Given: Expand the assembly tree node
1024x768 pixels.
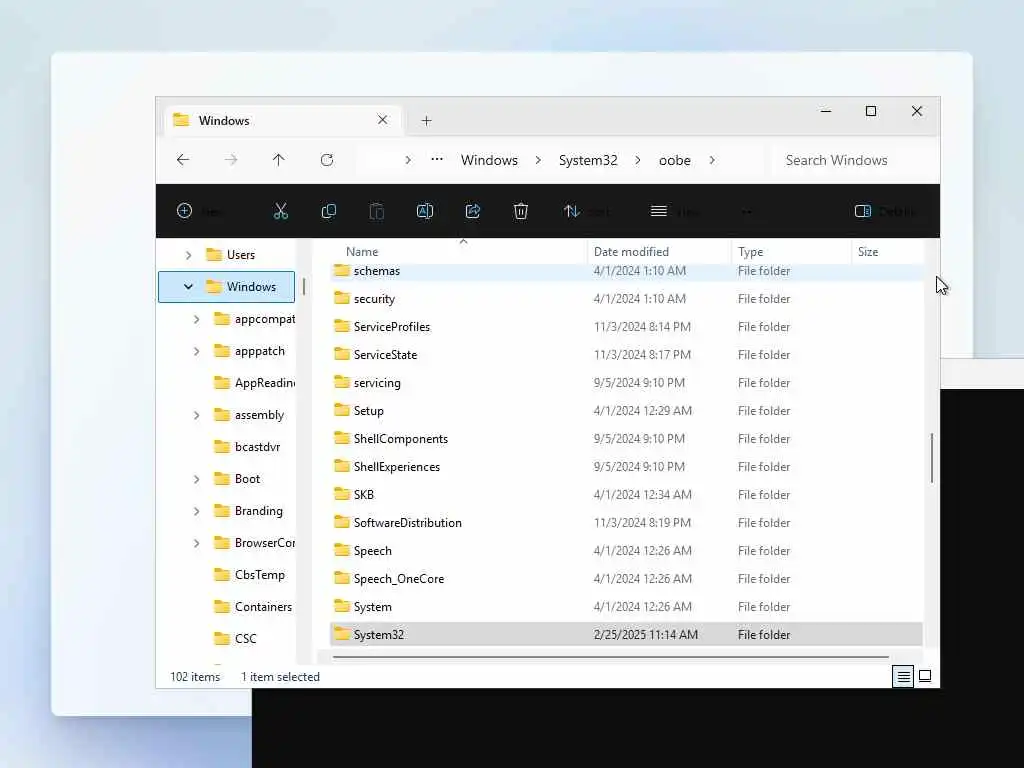Looking at the screenshot, I should coord(197,415).
